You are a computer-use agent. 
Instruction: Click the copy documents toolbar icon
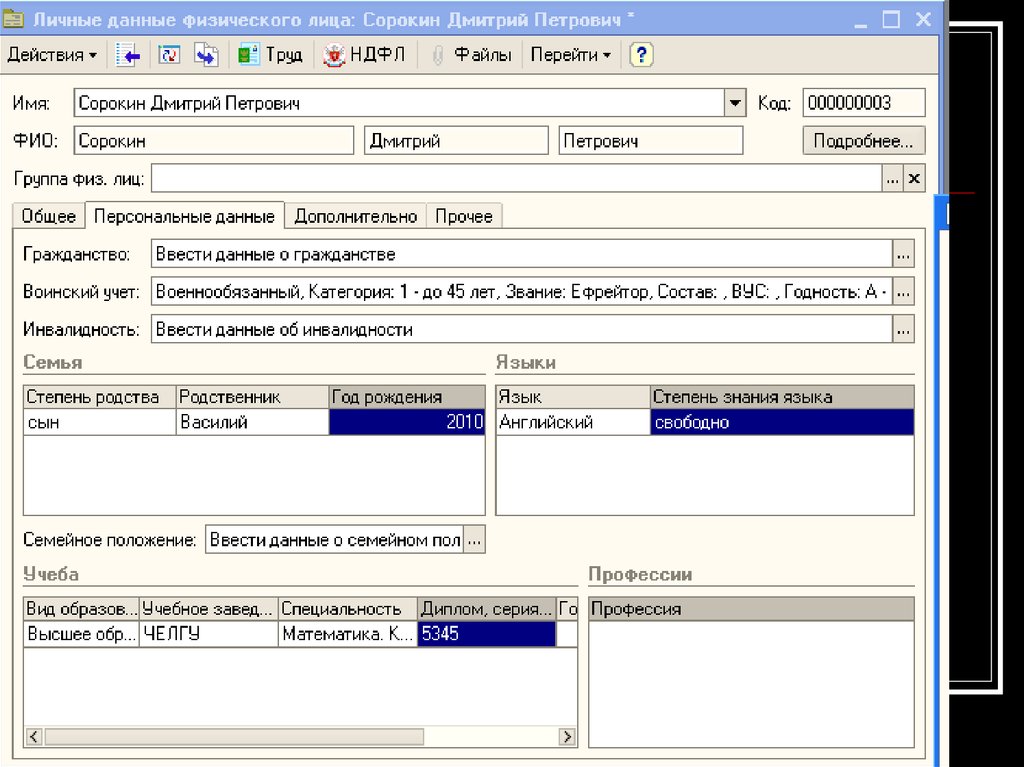205,55
